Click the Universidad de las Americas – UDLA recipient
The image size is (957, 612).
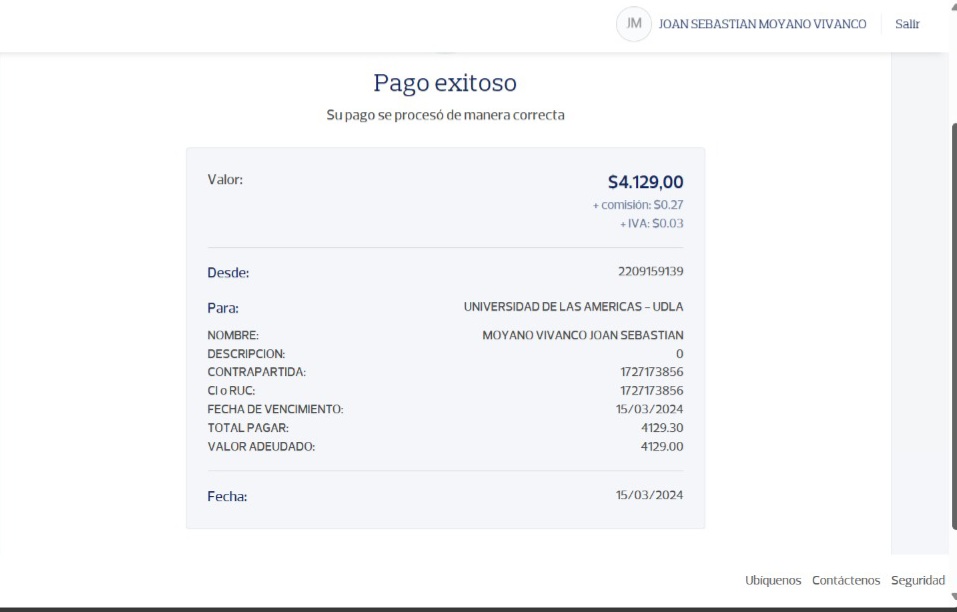pos(573,307)
